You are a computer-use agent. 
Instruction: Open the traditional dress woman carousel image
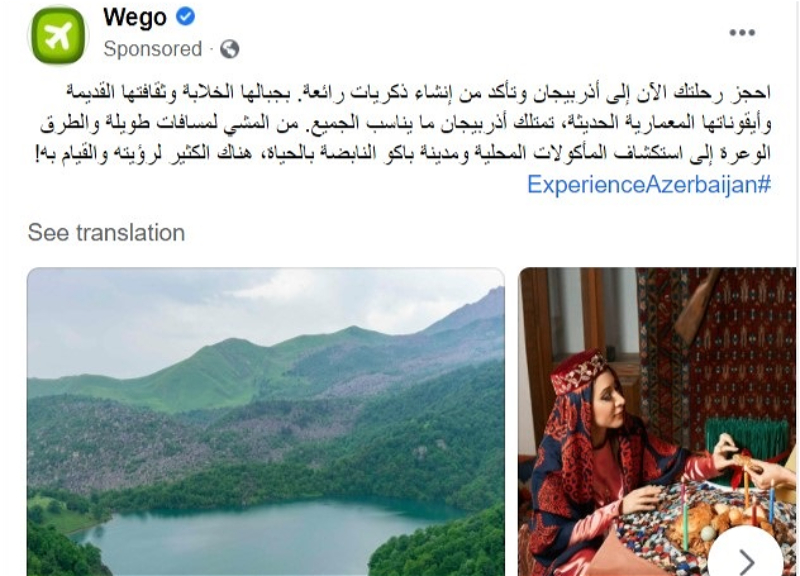tap(657, 421)
